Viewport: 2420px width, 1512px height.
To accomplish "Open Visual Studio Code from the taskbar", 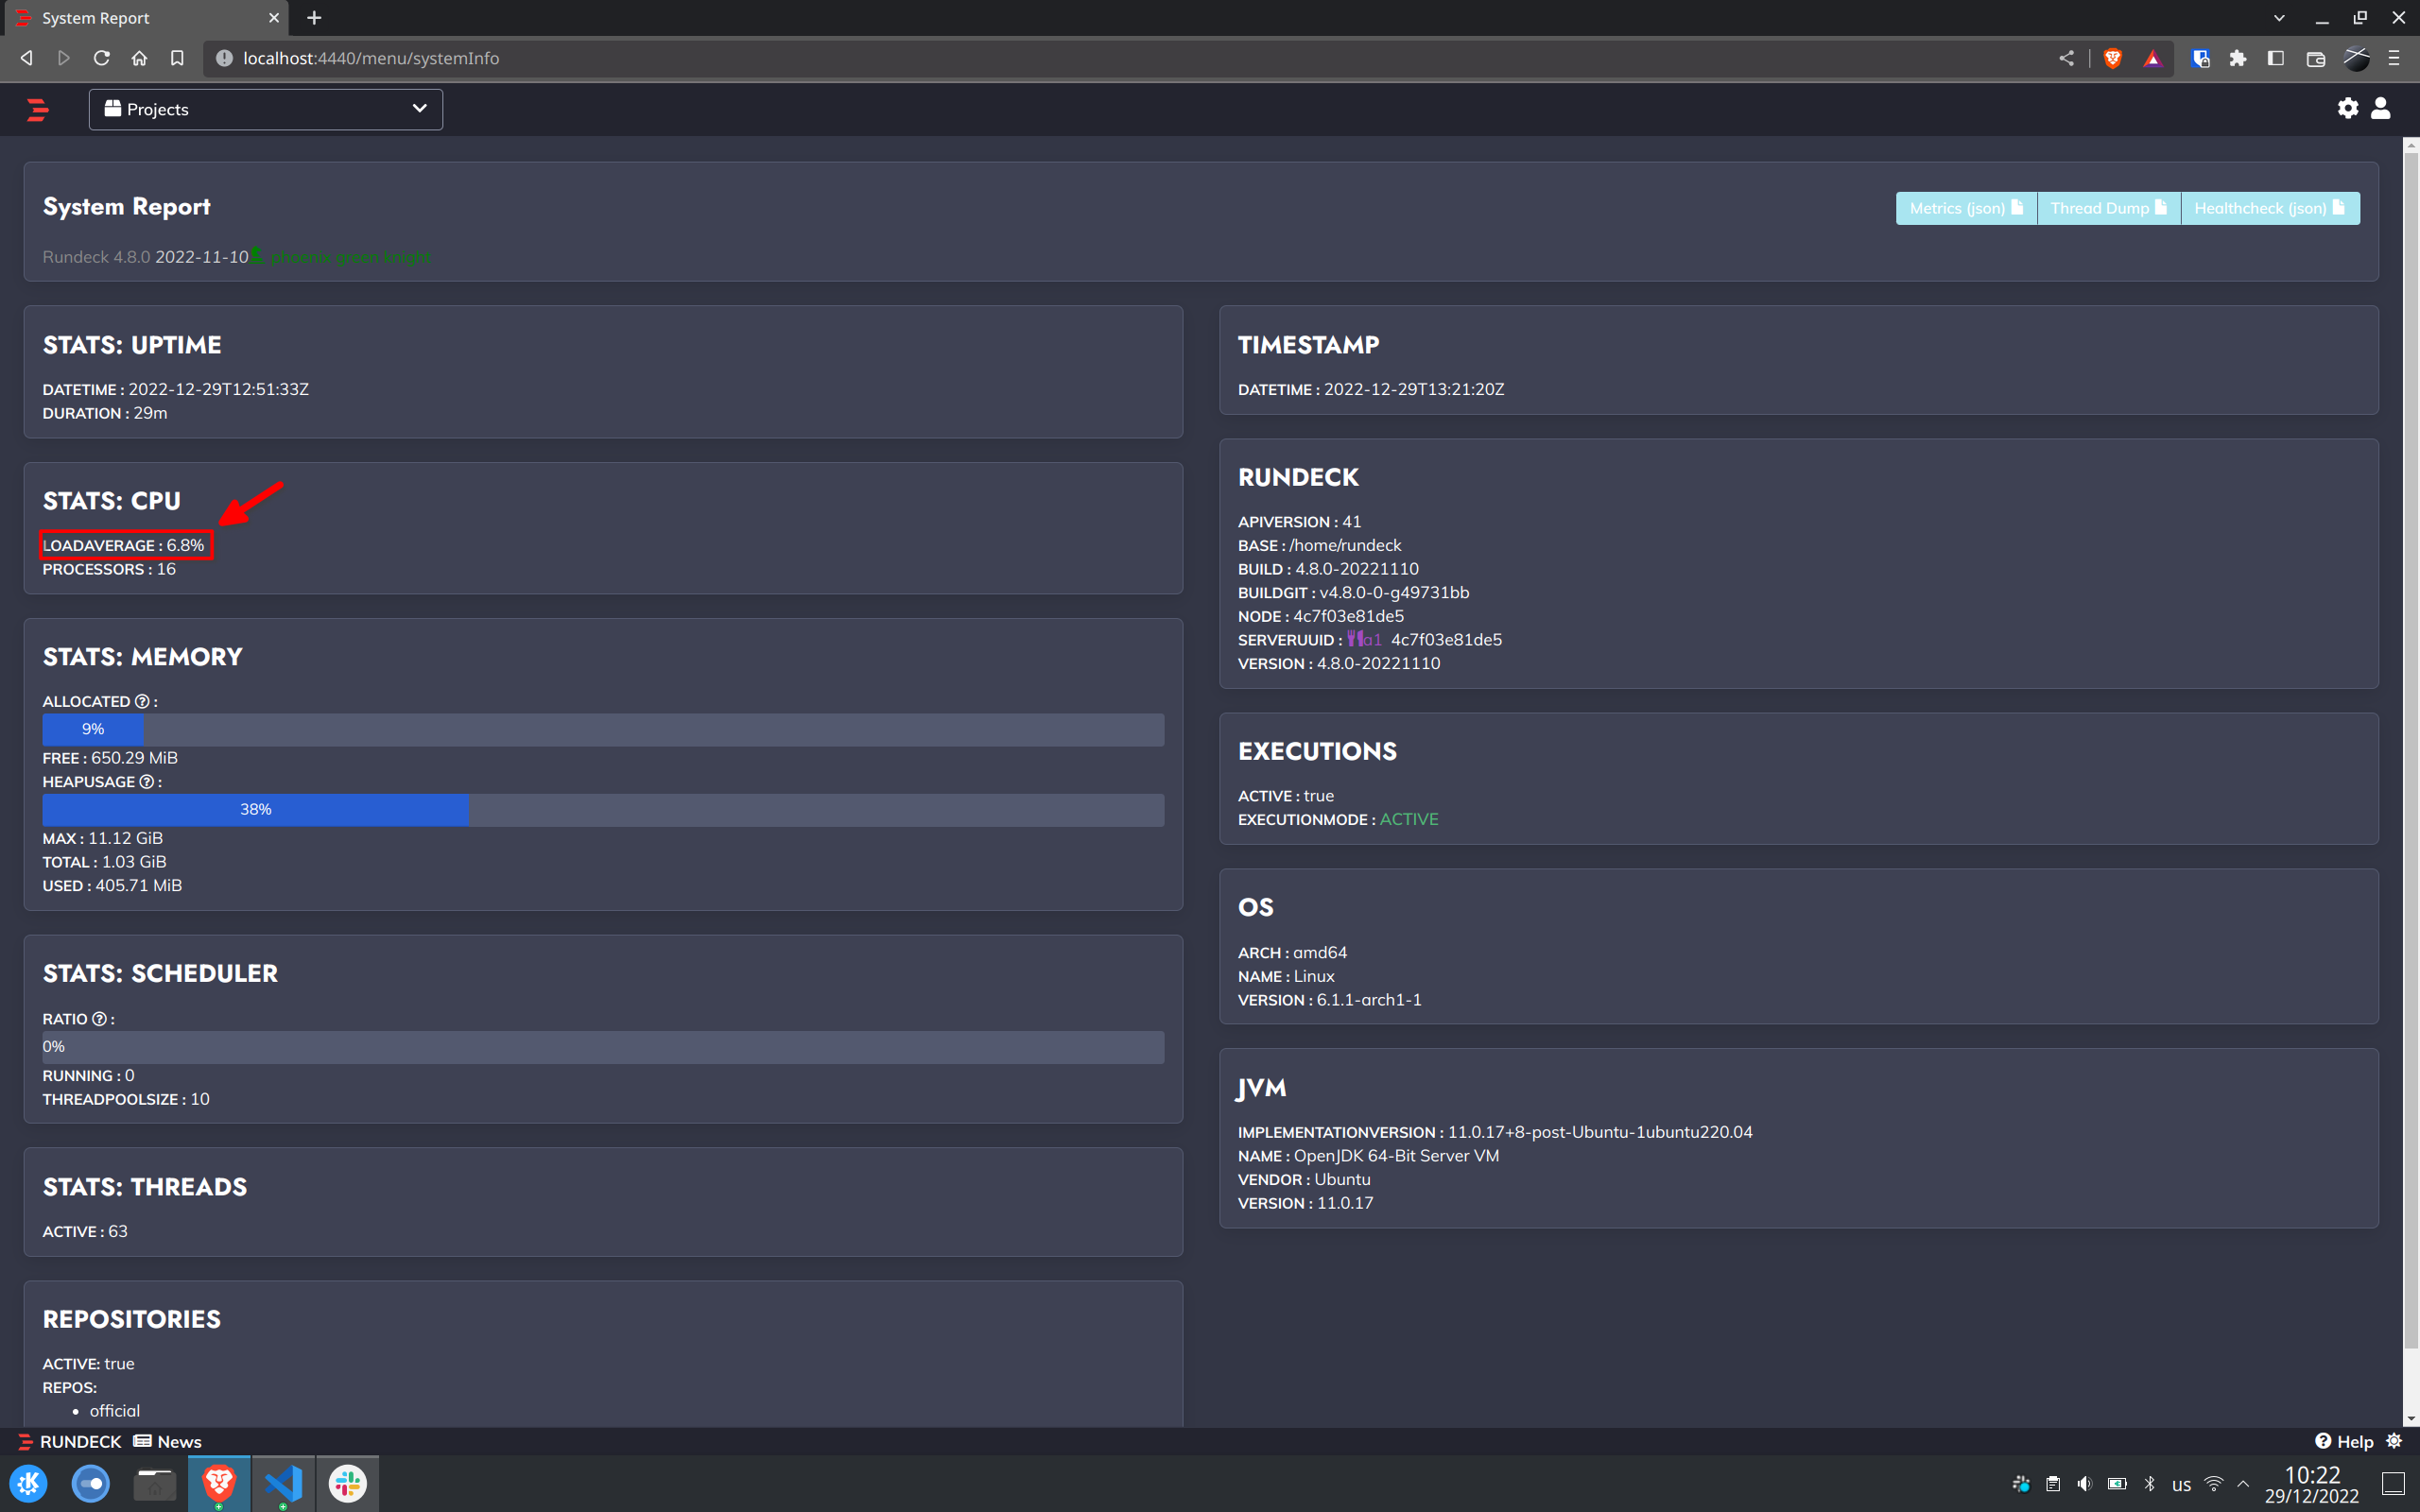I will [x=283, y=1483].
